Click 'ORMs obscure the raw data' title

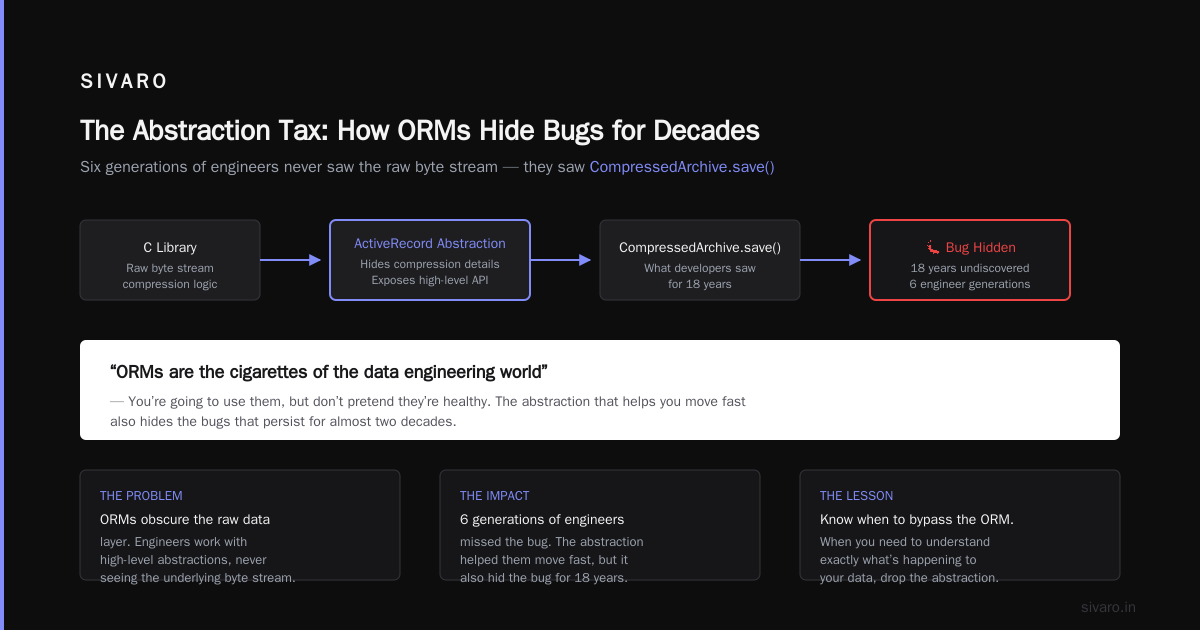coord(185,519)
